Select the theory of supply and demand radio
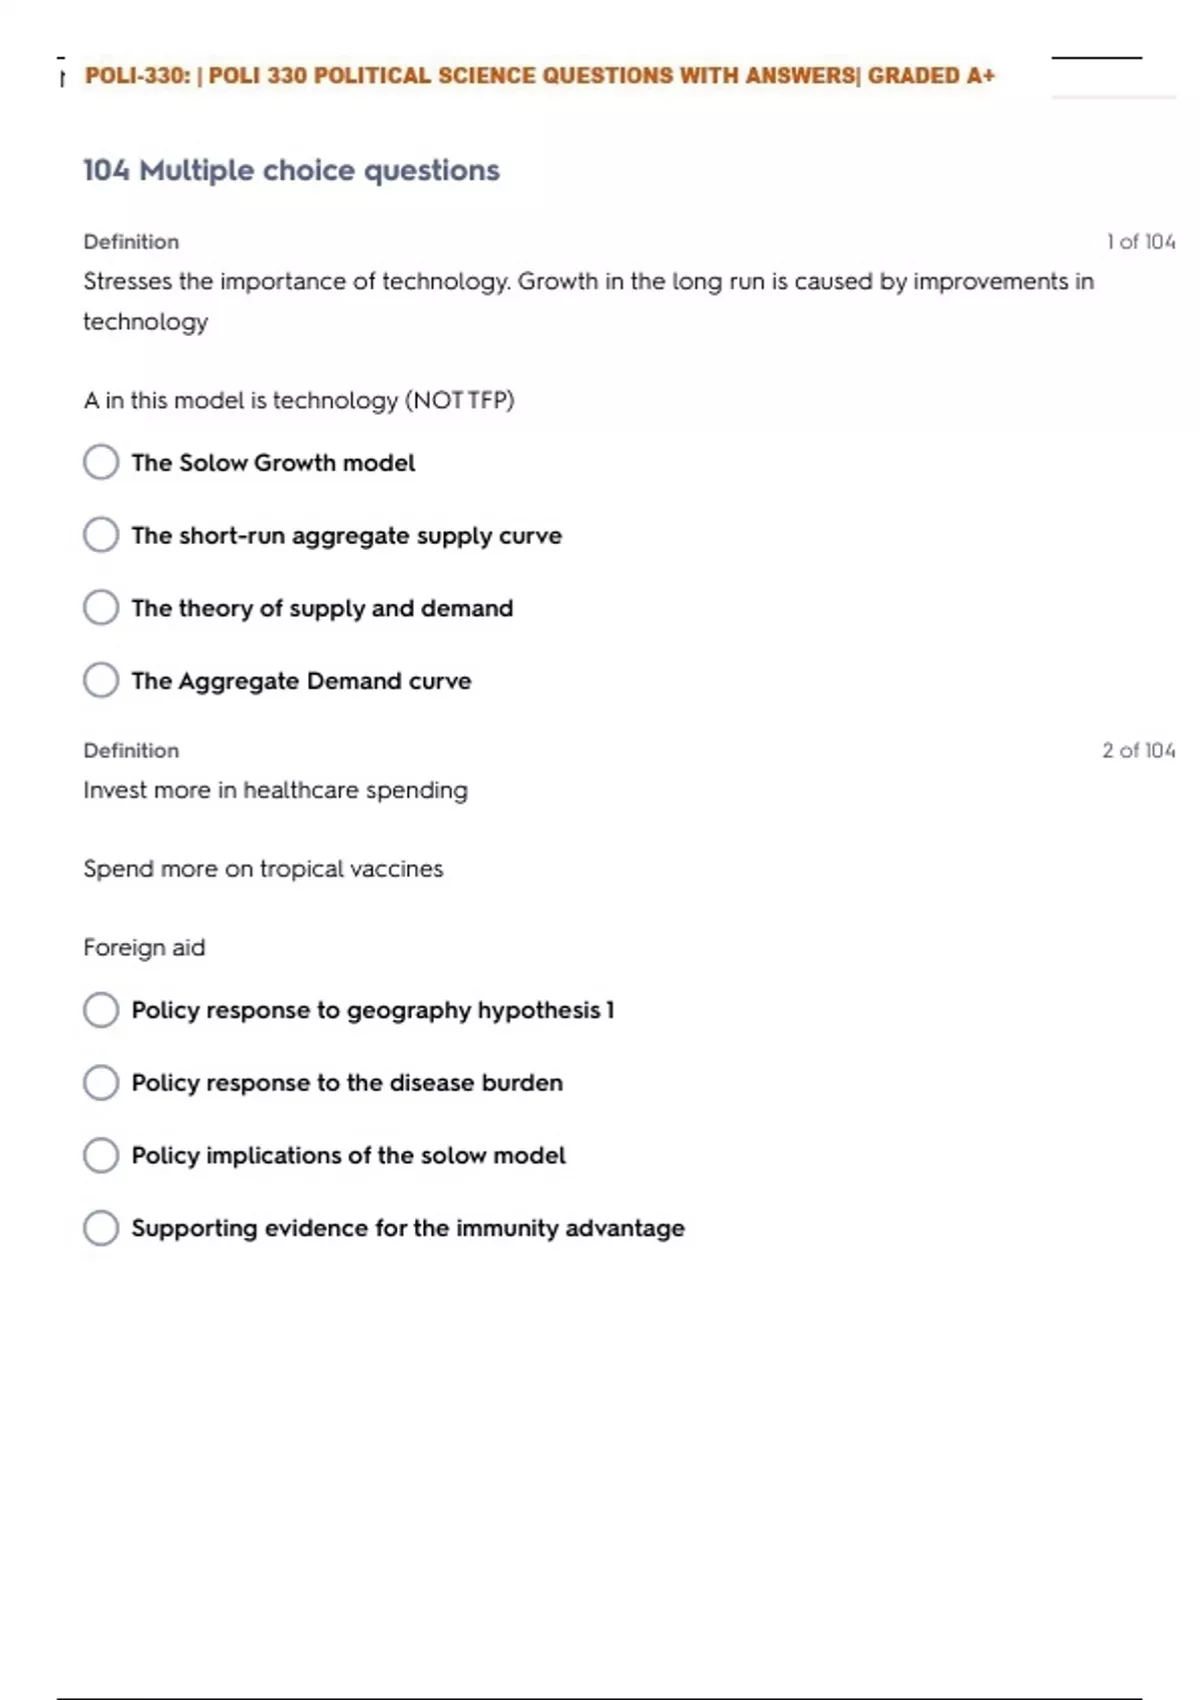 coord(101,608)
